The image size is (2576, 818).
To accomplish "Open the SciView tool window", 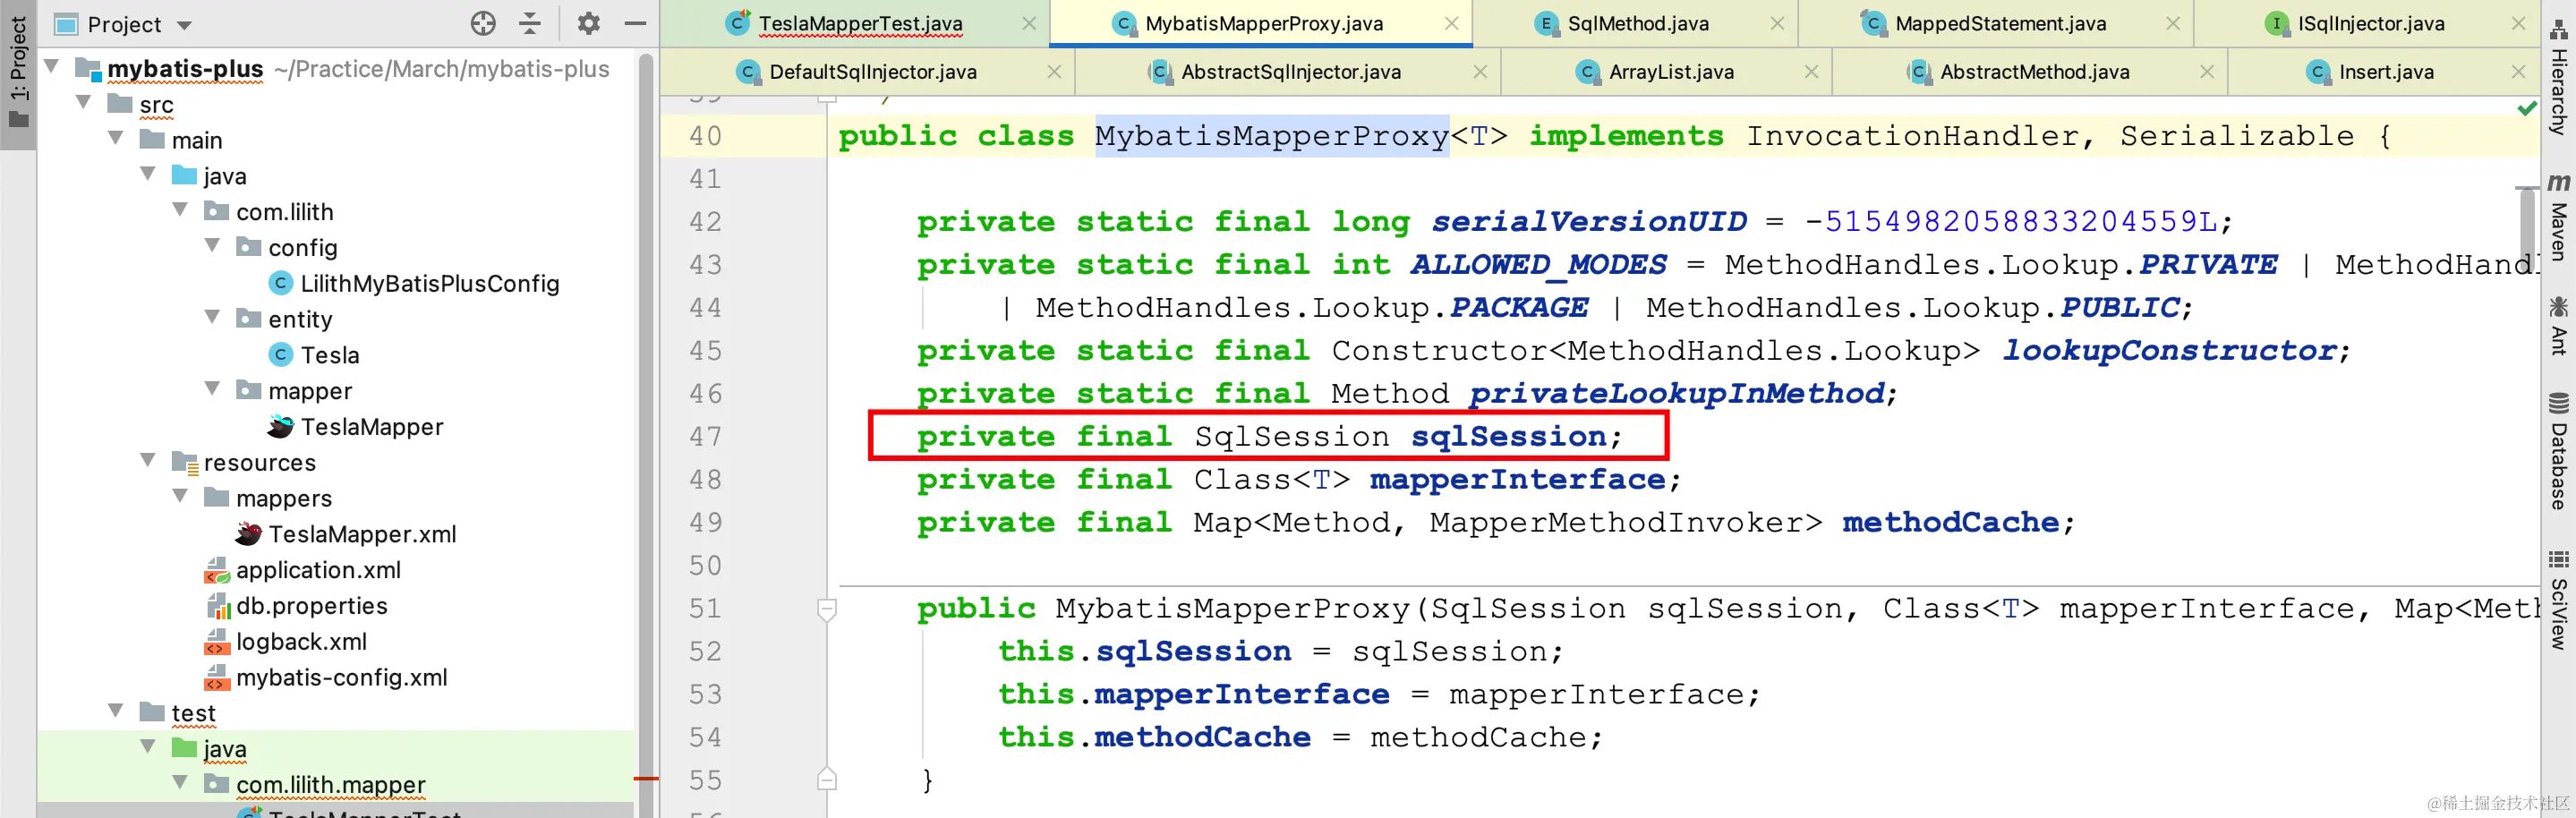I will pyautogui.click(x=2559, y=599).
